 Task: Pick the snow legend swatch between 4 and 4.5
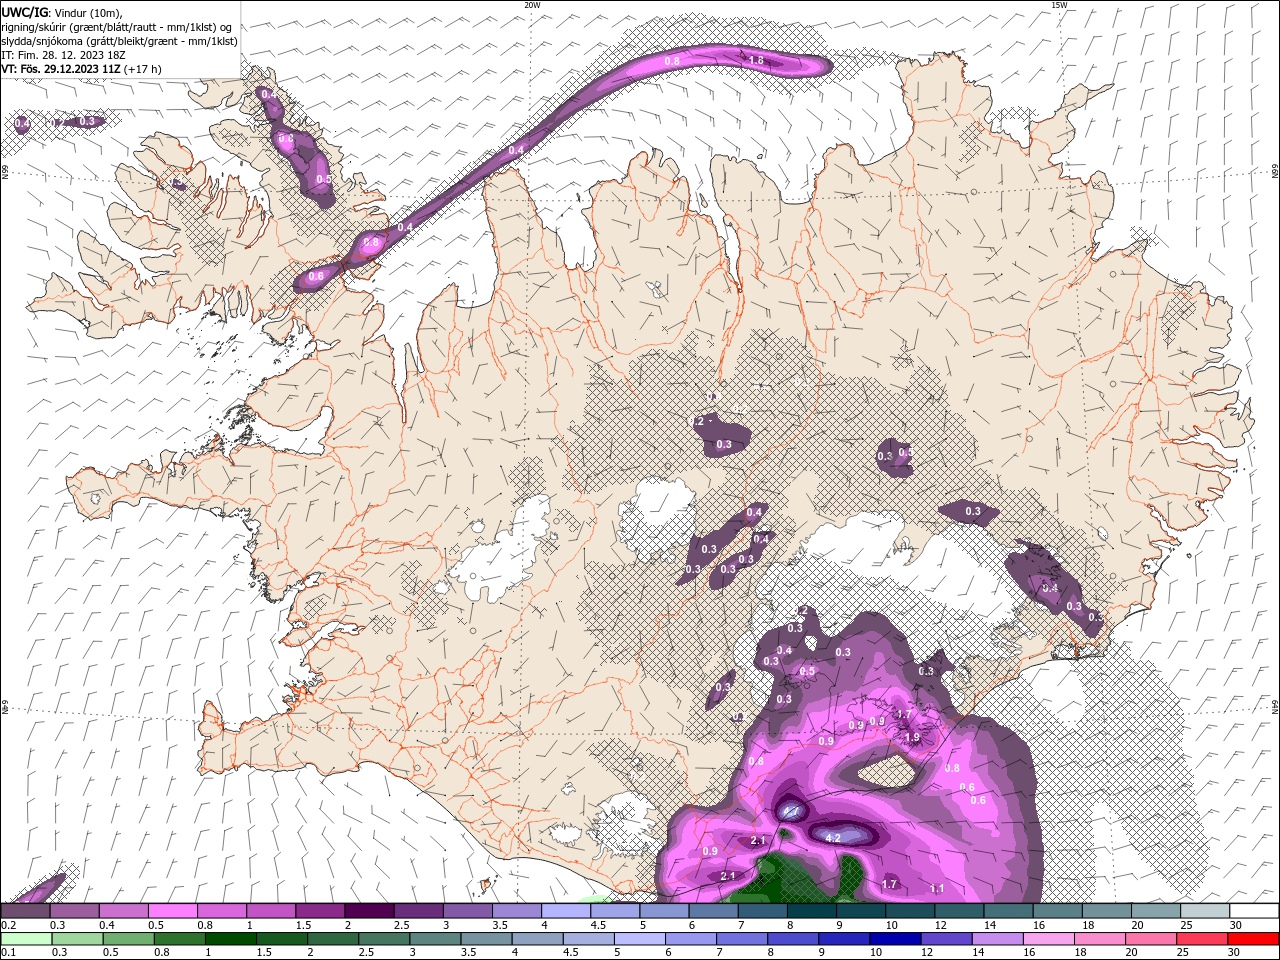point(565,911)
